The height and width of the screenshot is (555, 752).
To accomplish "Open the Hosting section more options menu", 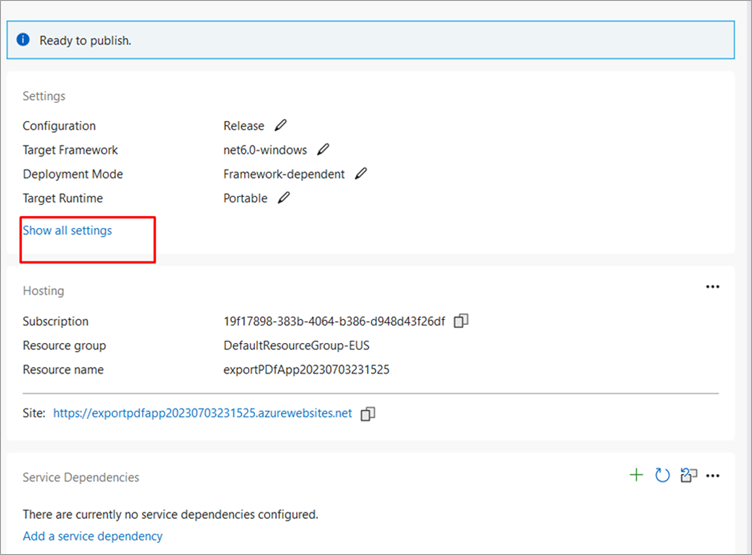I will (x=712, y=286).
